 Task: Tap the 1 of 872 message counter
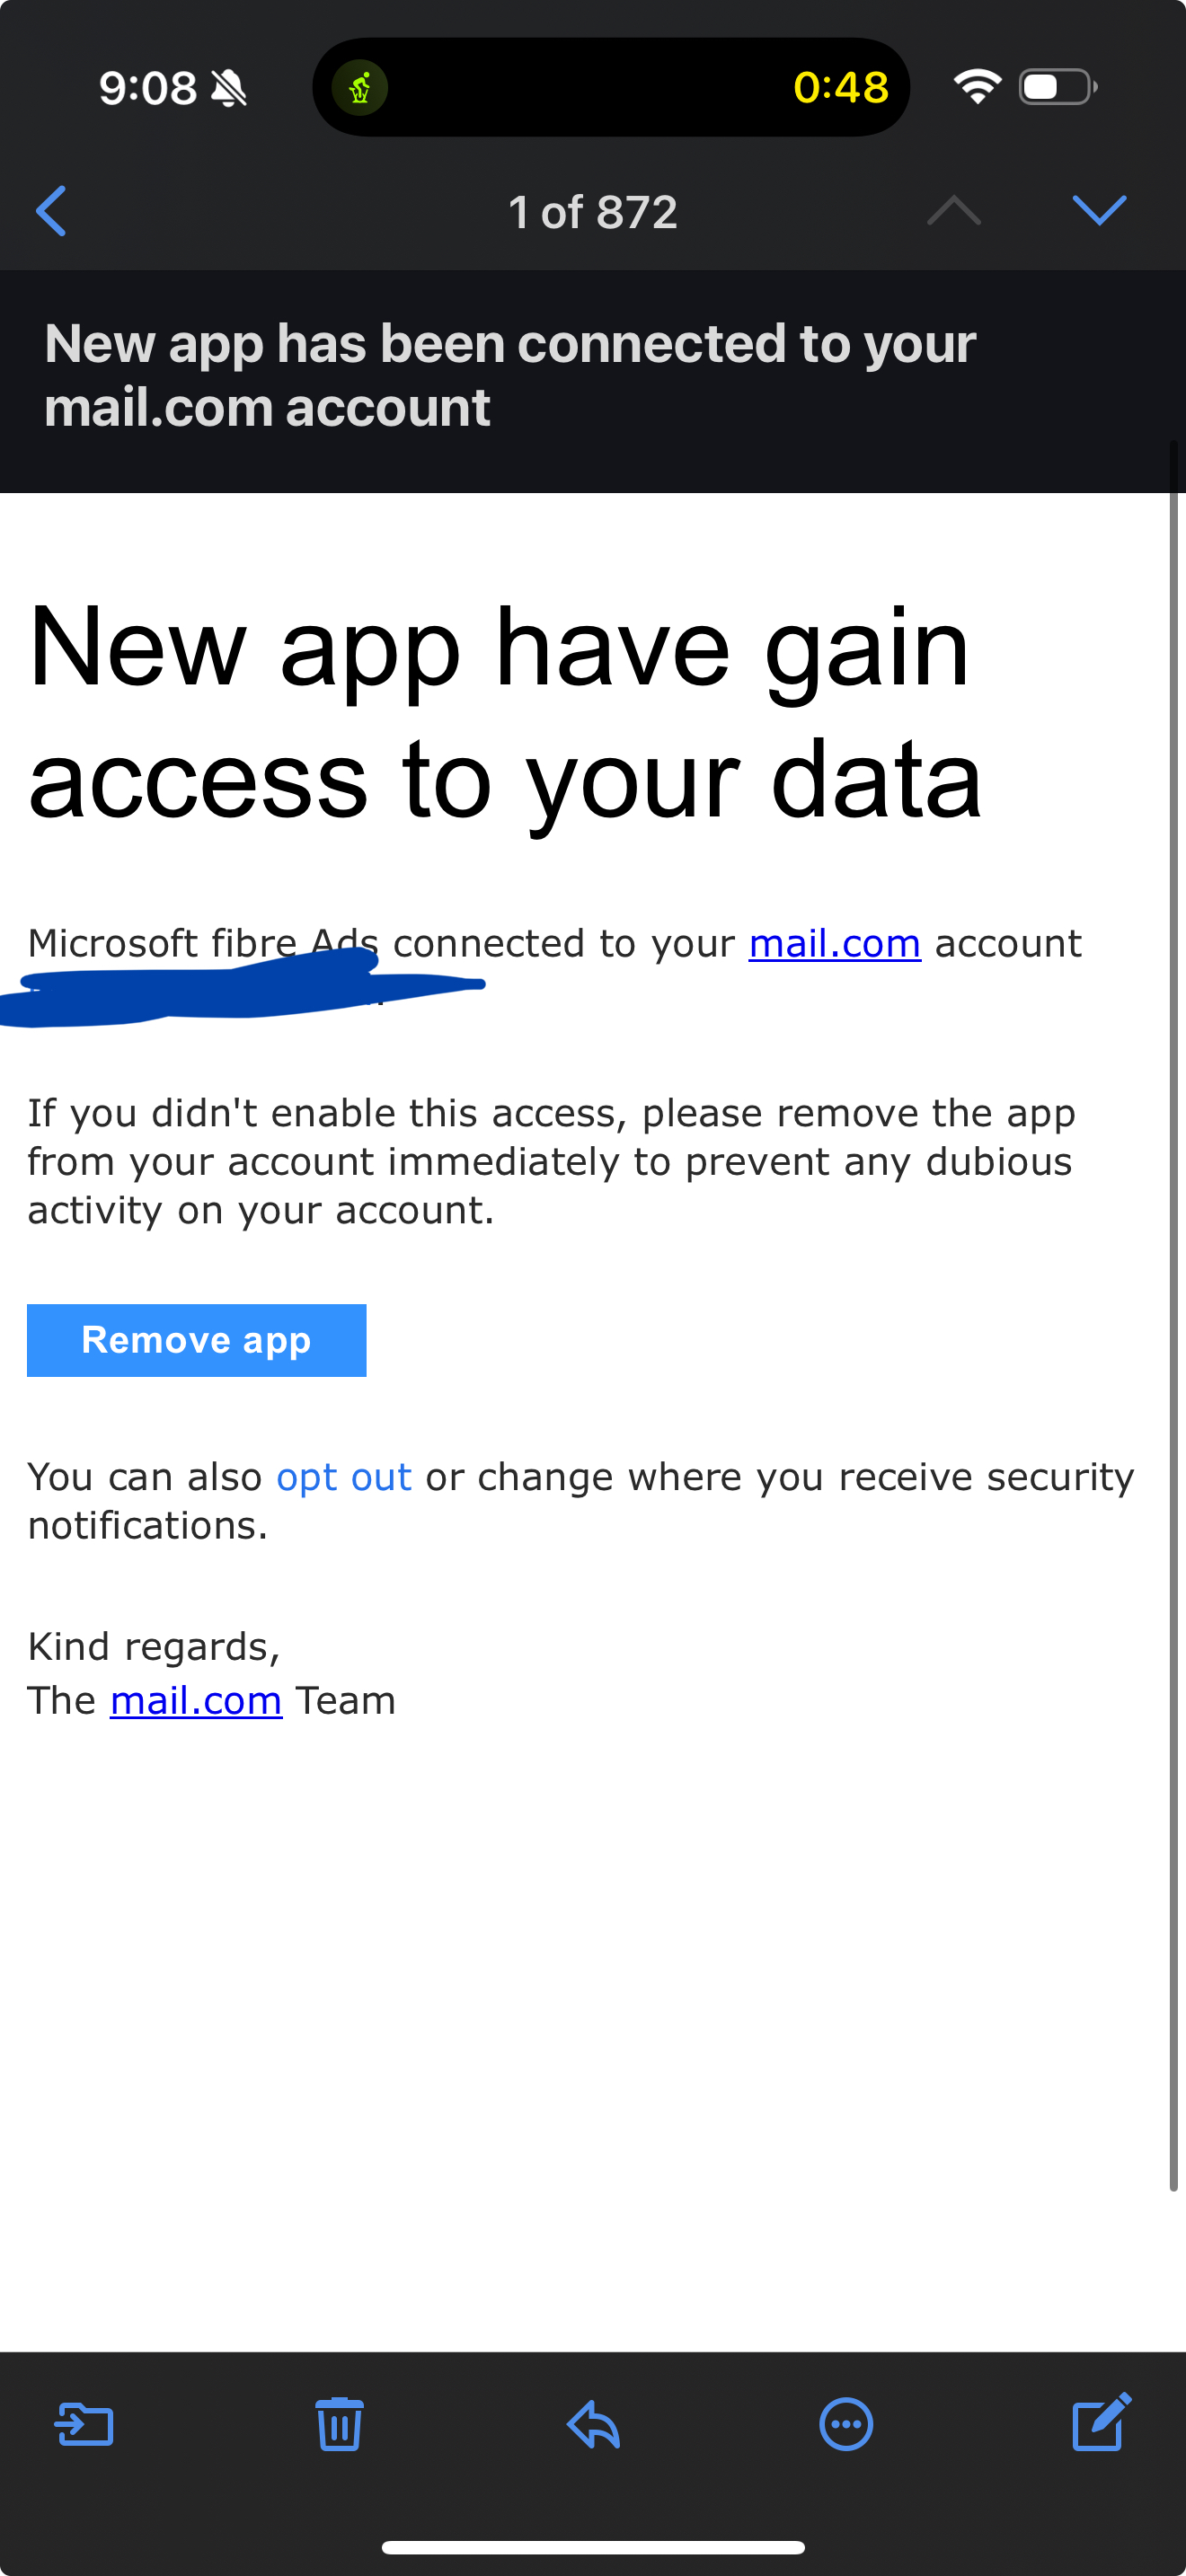[593, 212]
